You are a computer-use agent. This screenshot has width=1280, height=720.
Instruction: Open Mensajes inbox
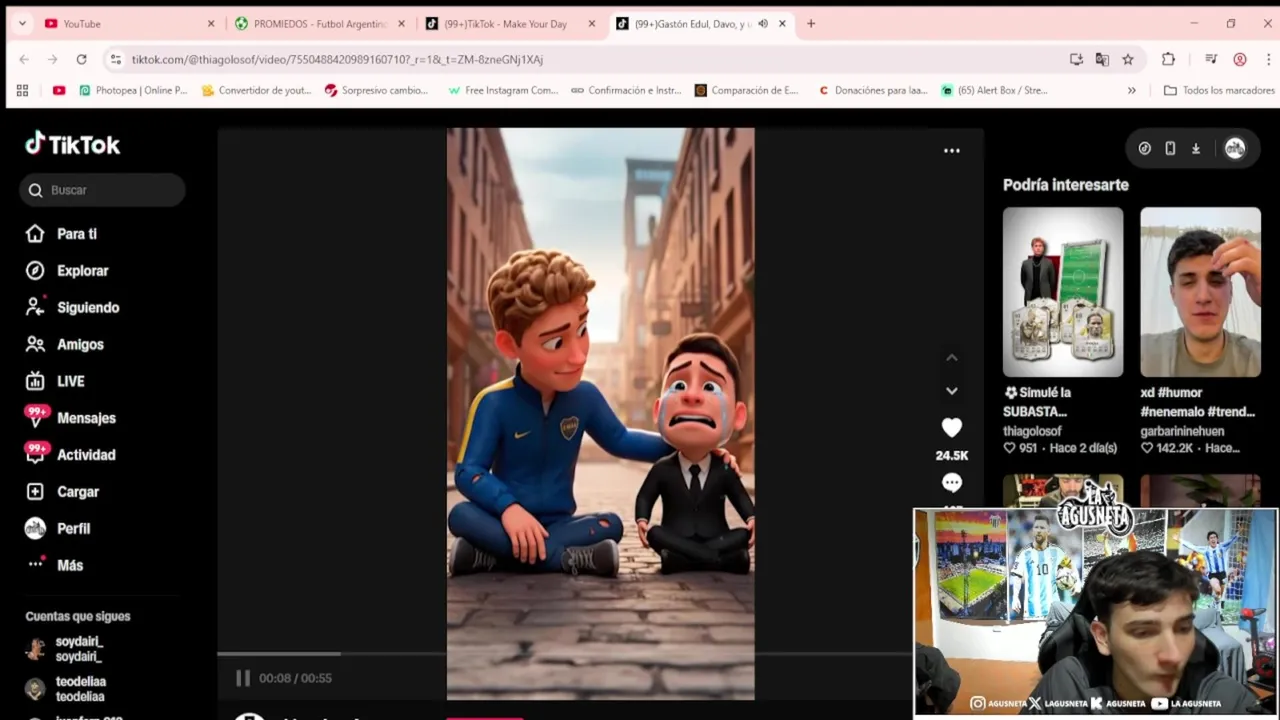pyautogui.click(x=71, y=418)
